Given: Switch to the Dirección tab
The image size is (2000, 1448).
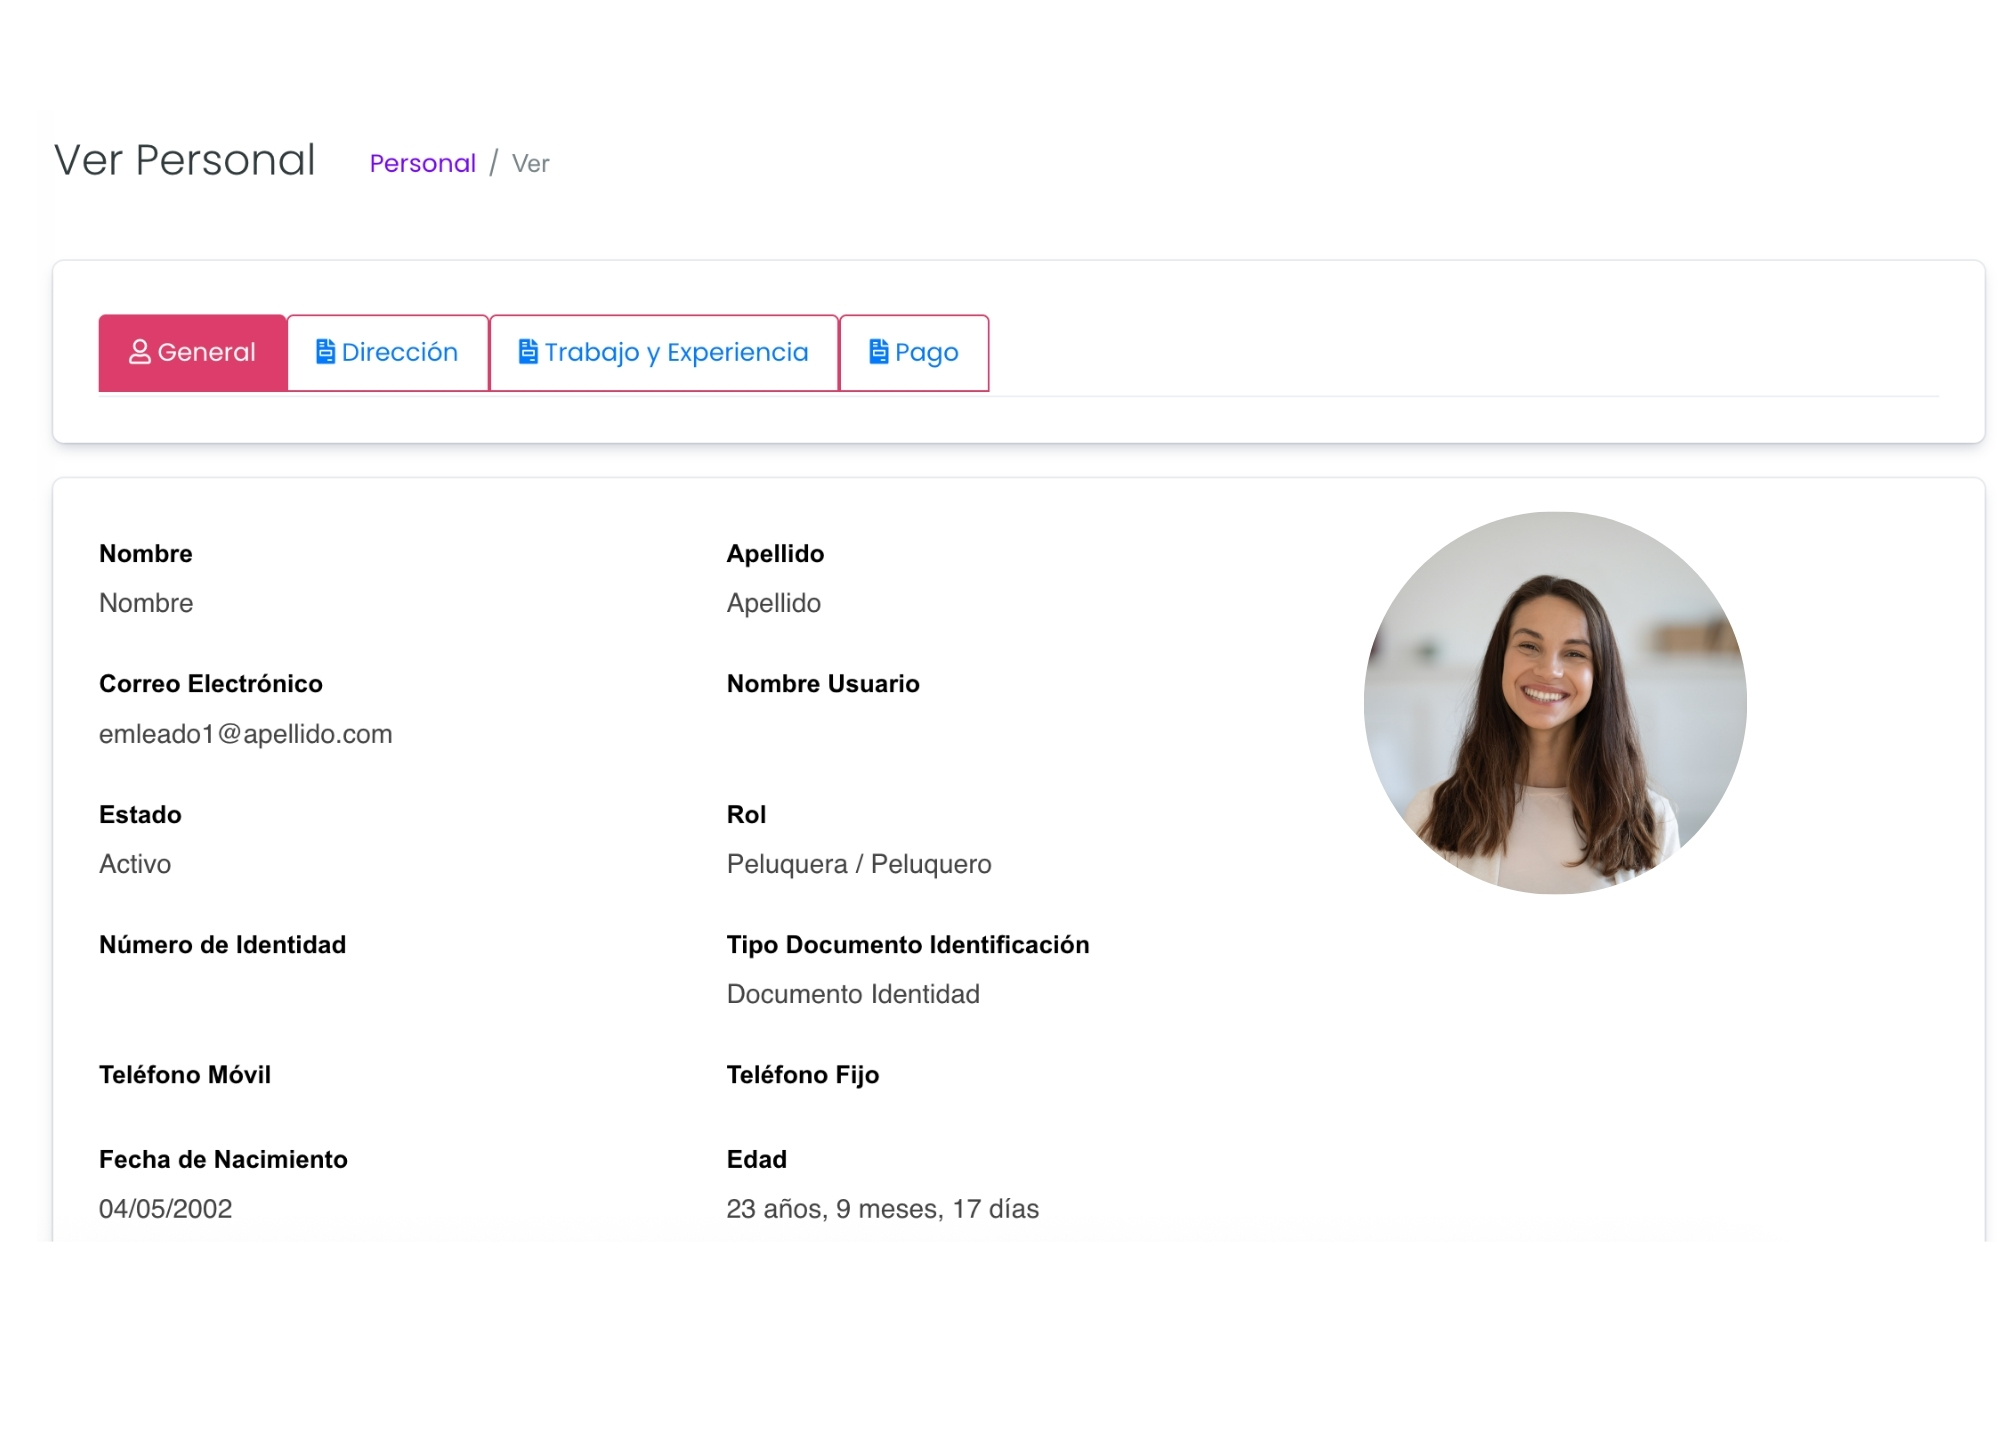Looking at the screenshot, I should [x=388, y=352].
